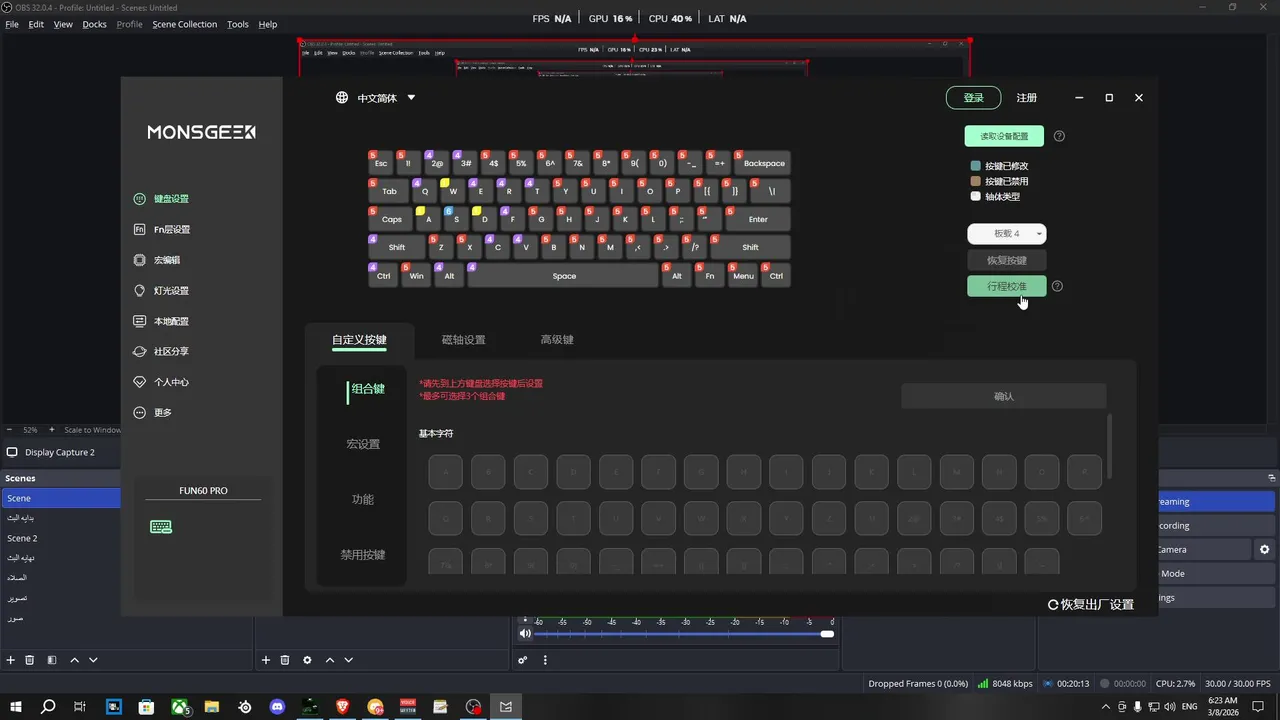The image size is (1280, 720).
Task: Open Discord from the Windows taskbar
Action: point(277,707)
